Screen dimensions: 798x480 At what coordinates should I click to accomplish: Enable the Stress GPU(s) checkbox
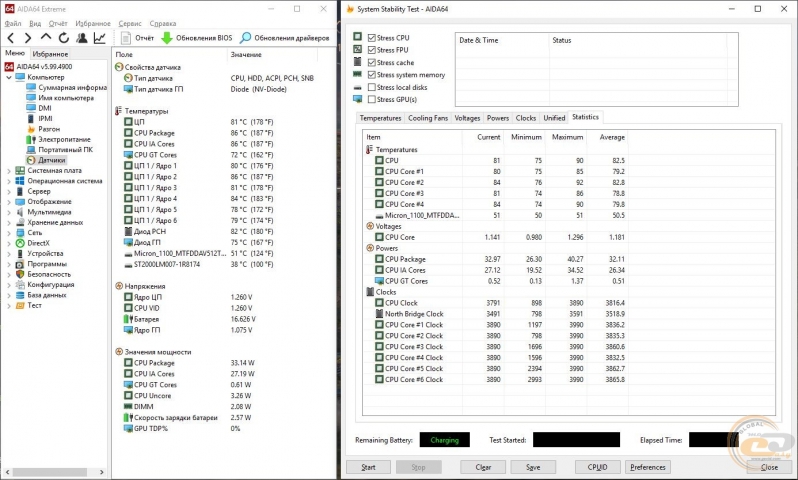click(372, 99)
